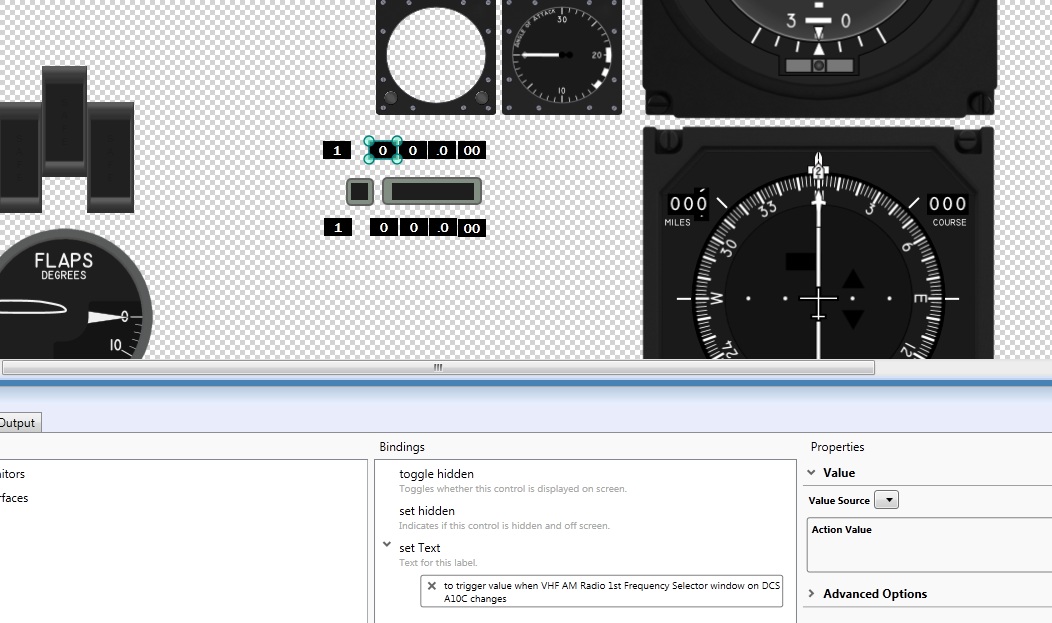This screenshot has width=1052, height=623.
Task: Select the bottom-row '1' frequency label
Action: 338,227
